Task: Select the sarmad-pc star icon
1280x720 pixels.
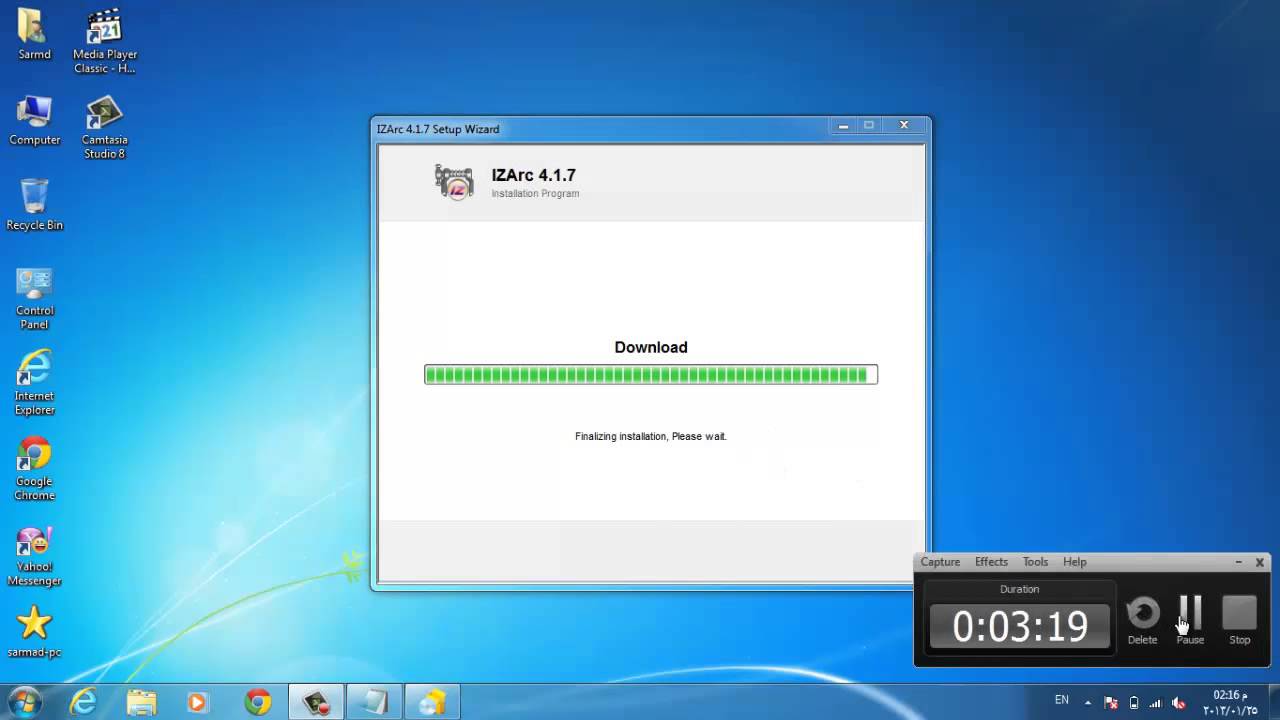Action: point(34,632)
